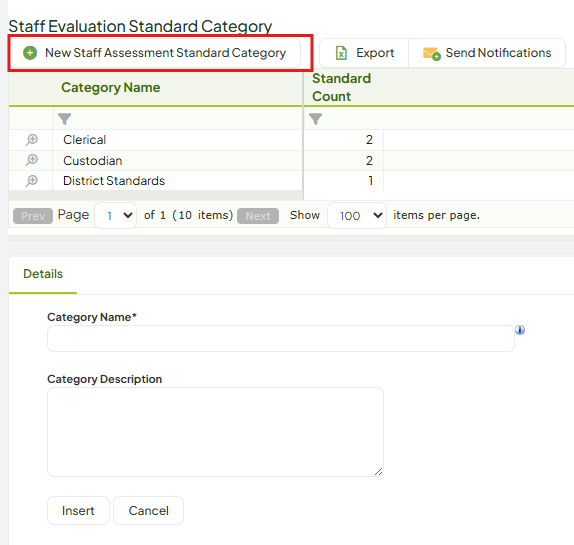Open filter icon under Category Name column
The image size is (574, 545).
click(x=64, y=119)
